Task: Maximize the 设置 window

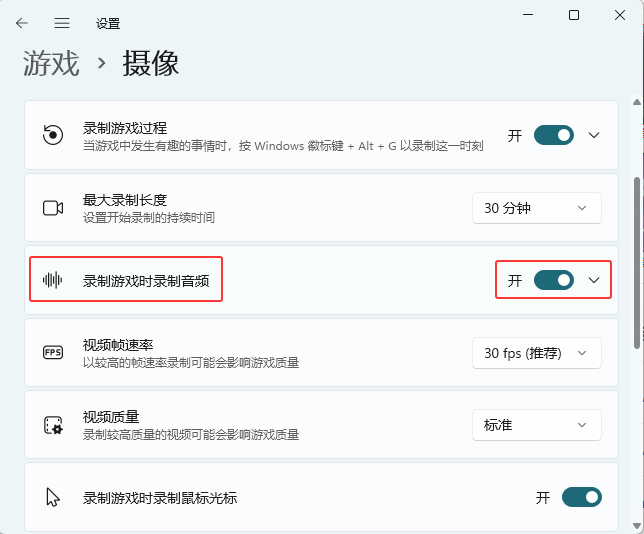Action: (574, 15)
